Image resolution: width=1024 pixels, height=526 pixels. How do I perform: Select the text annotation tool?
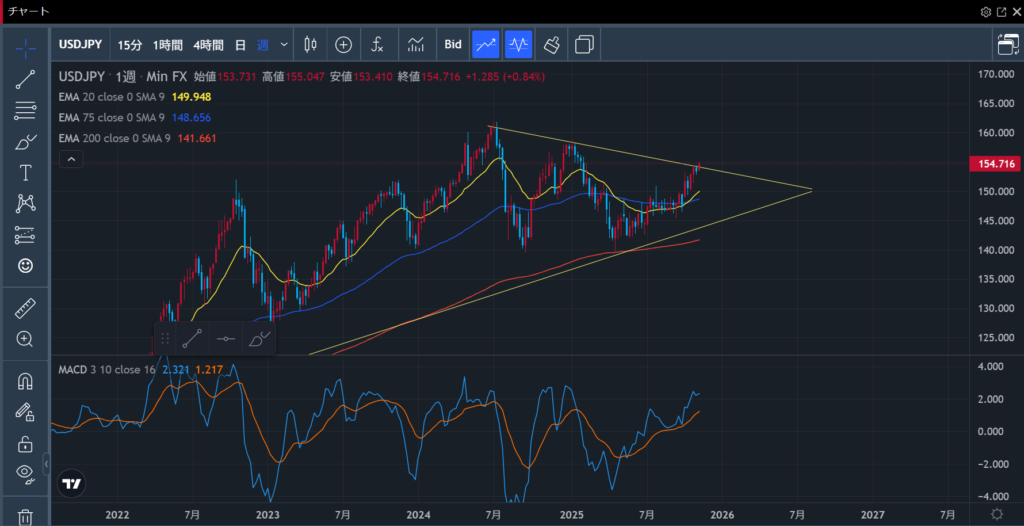(26, 173)
